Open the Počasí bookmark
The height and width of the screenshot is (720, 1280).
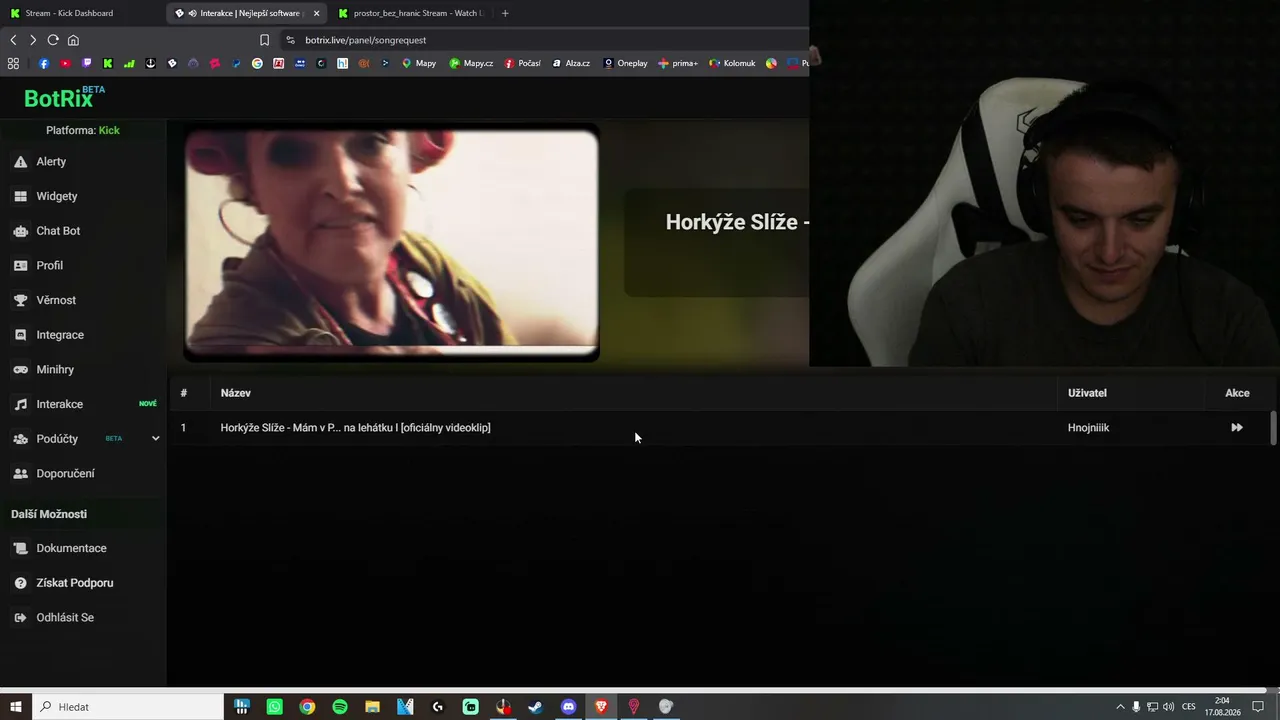(523, 63)
